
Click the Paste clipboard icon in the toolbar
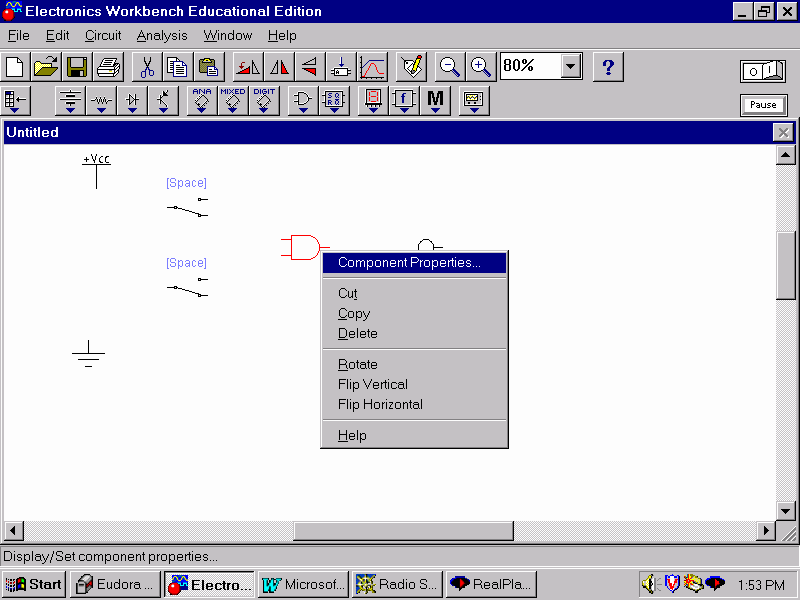coord(209,67)
